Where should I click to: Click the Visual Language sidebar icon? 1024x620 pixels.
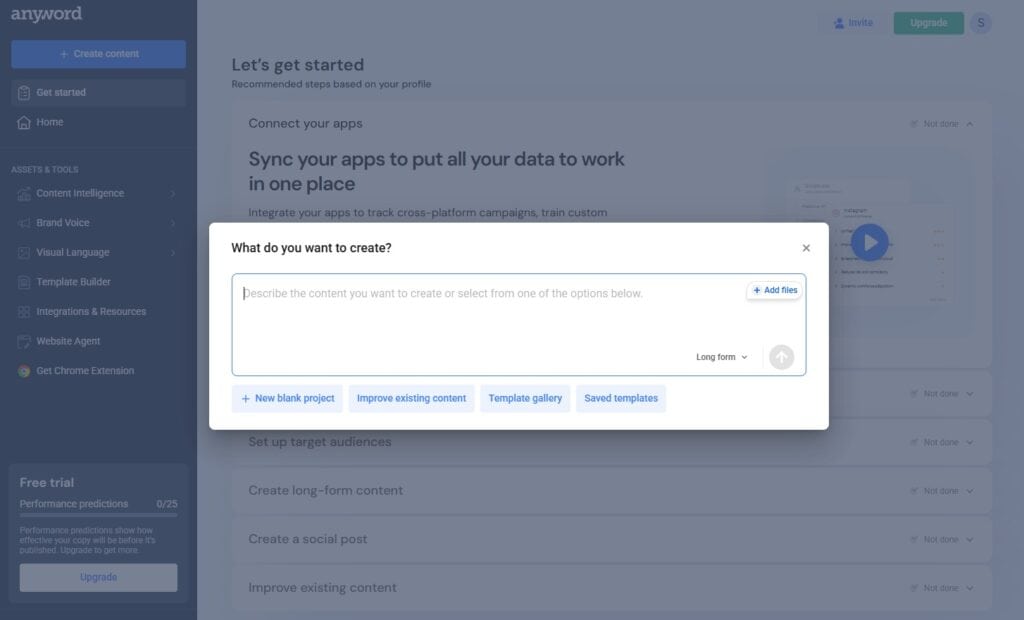[x=24, y=253]
